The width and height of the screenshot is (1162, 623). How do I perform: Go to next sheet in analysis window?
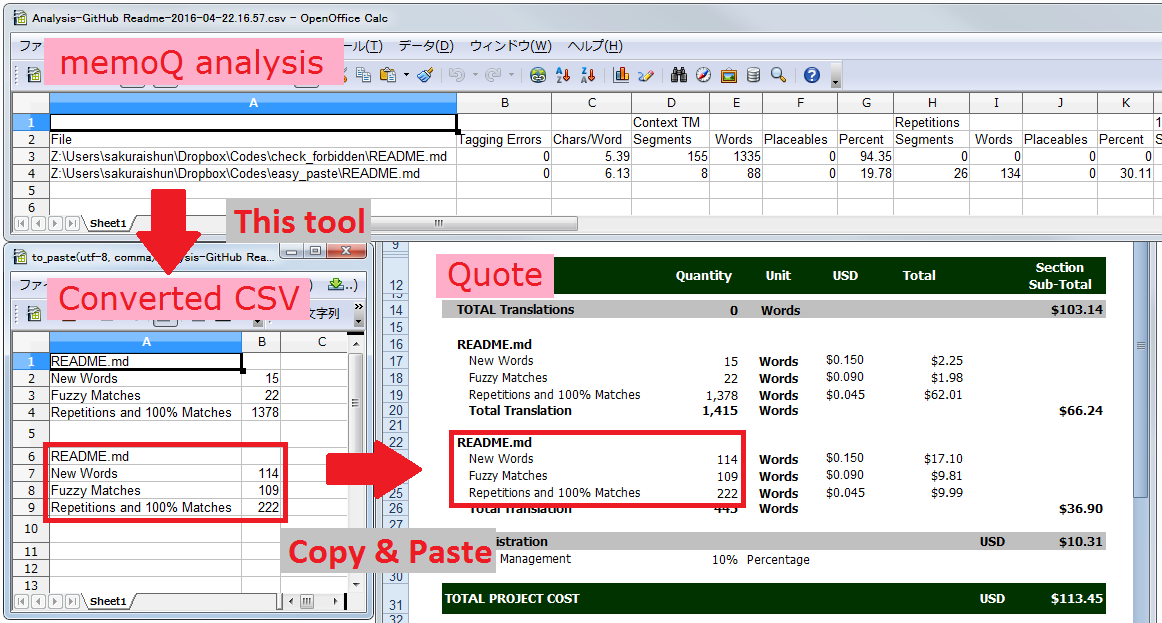pyautogui.click(x=56, y=223)
